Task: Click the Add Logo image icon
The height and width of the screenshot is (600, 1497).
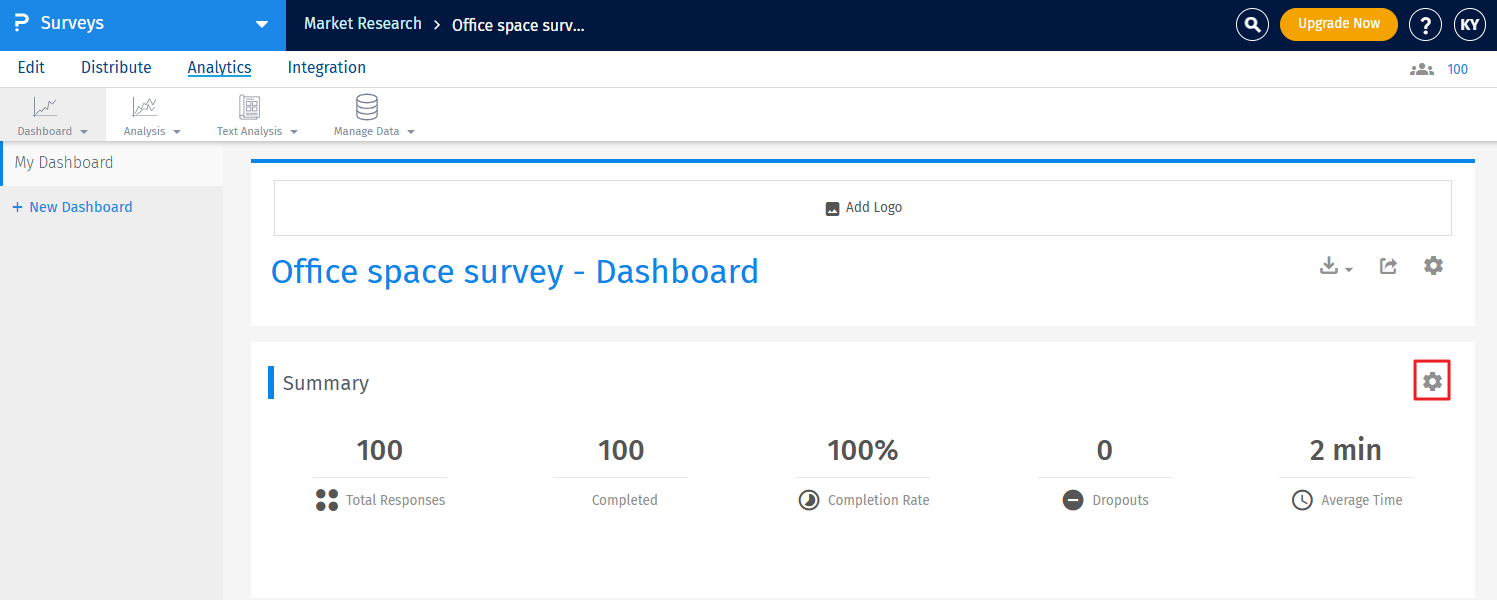Action: pyautogui.click(x=831, y=207)
